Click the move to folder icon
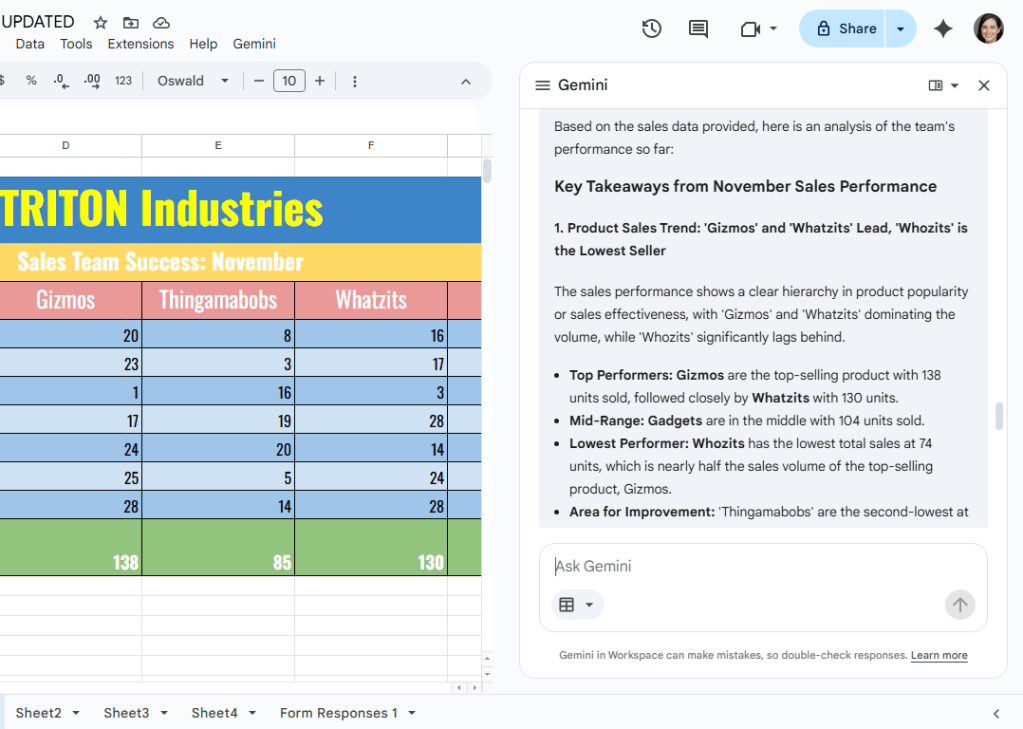The height and width of the screenshot is (729, 1023). click(131, 22)
